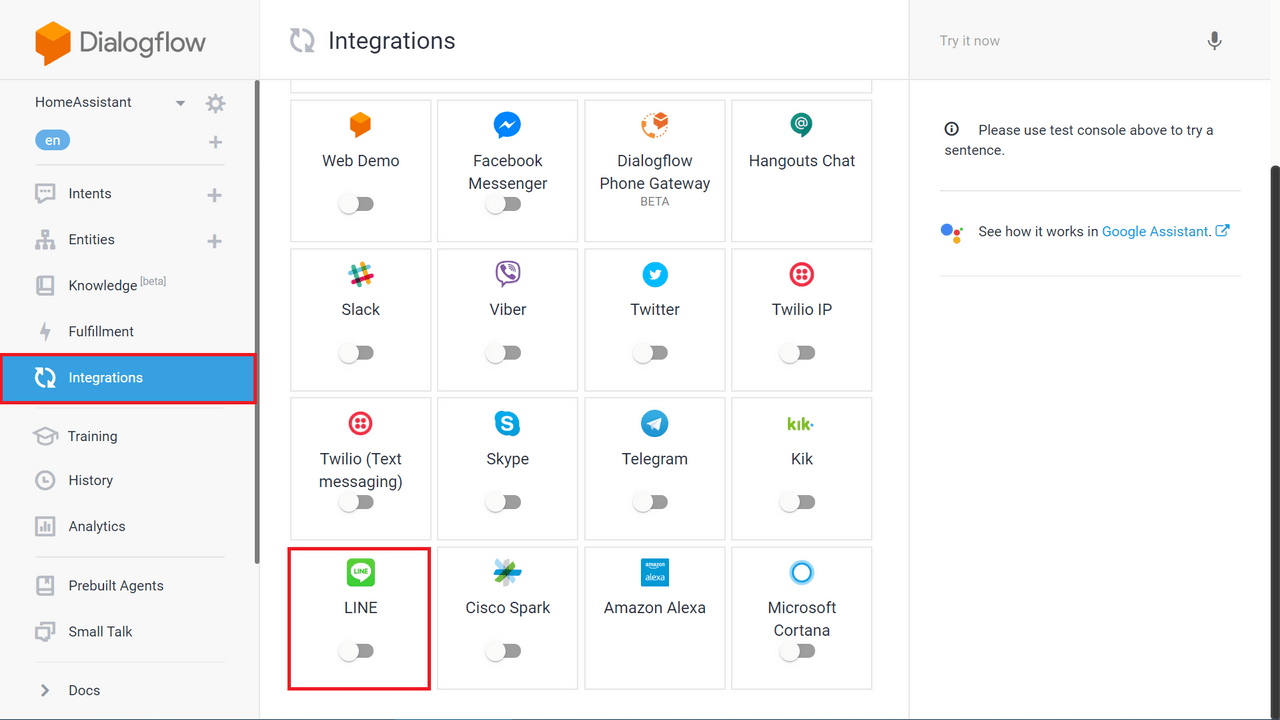
Task: Click the Amazon Alexa icon
Action: 654,572
